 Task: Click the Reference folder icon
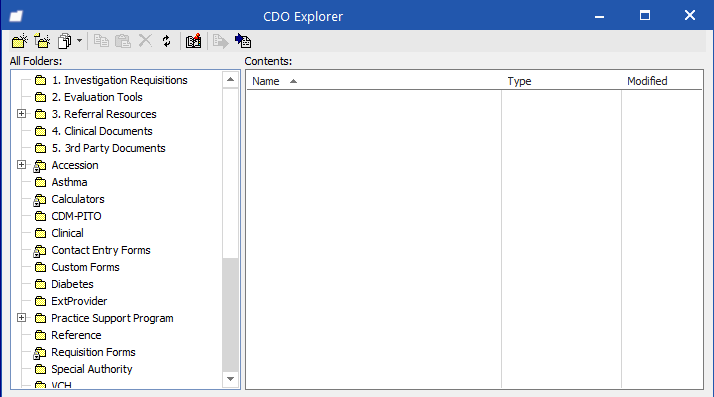coord(41,335)
